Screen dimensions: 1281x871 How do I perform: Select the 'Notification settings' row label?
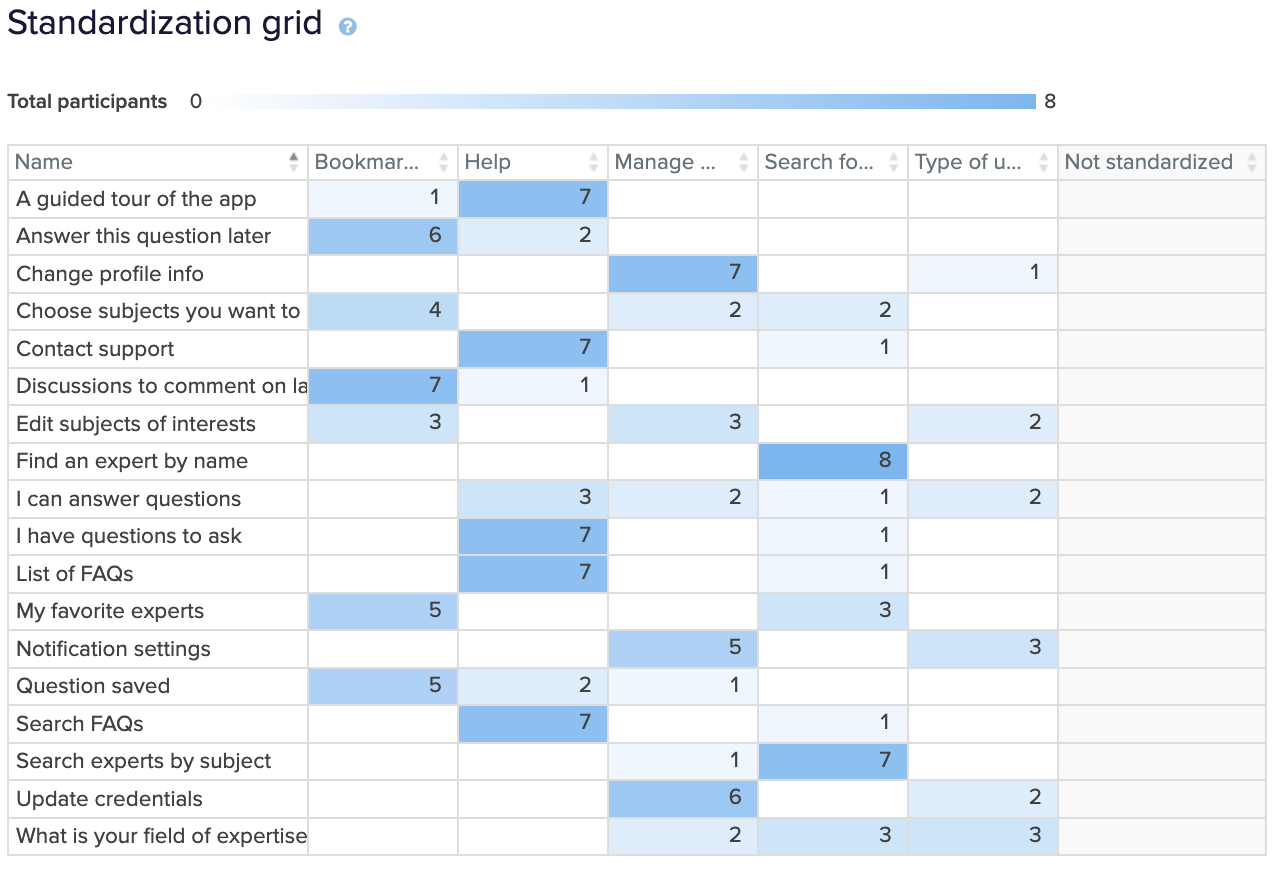pos(113,649)
